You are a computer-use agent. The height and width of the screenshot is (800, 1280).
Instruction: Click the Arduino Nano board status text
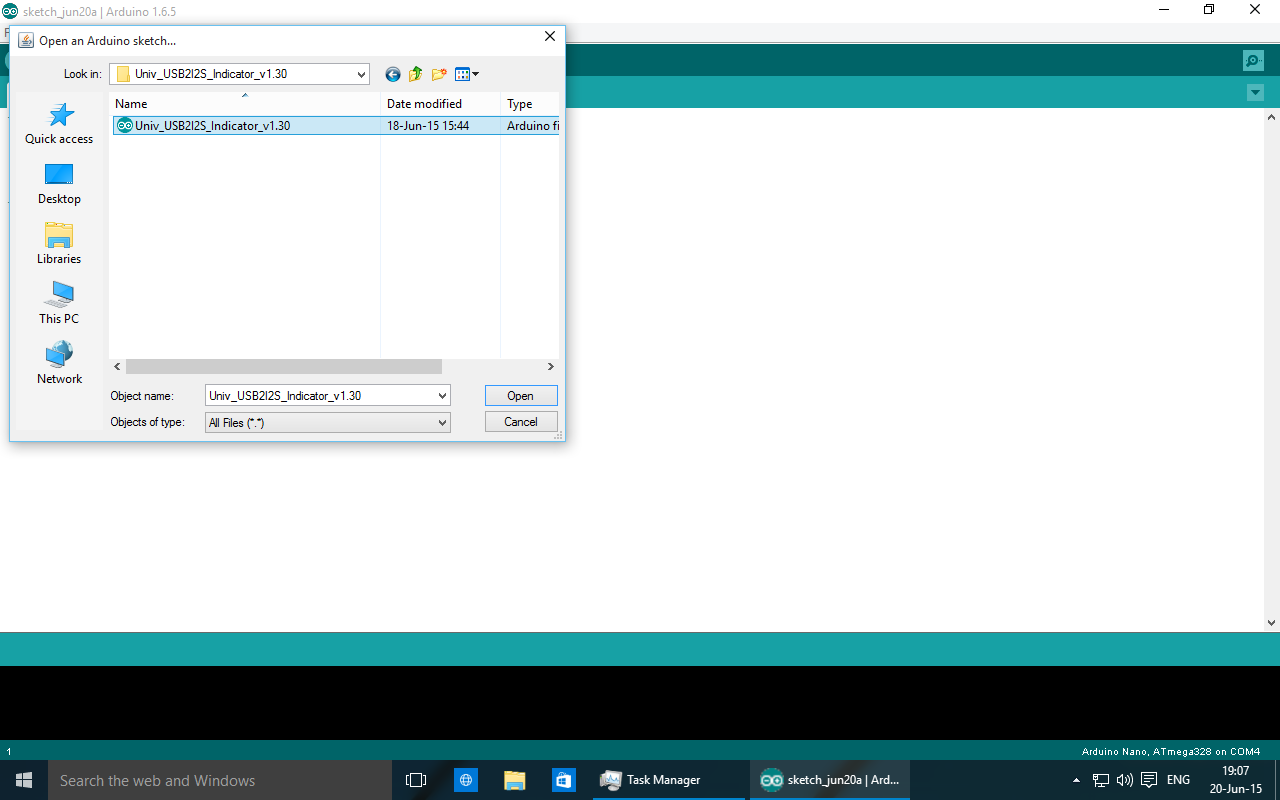[x=1171, y=751]
